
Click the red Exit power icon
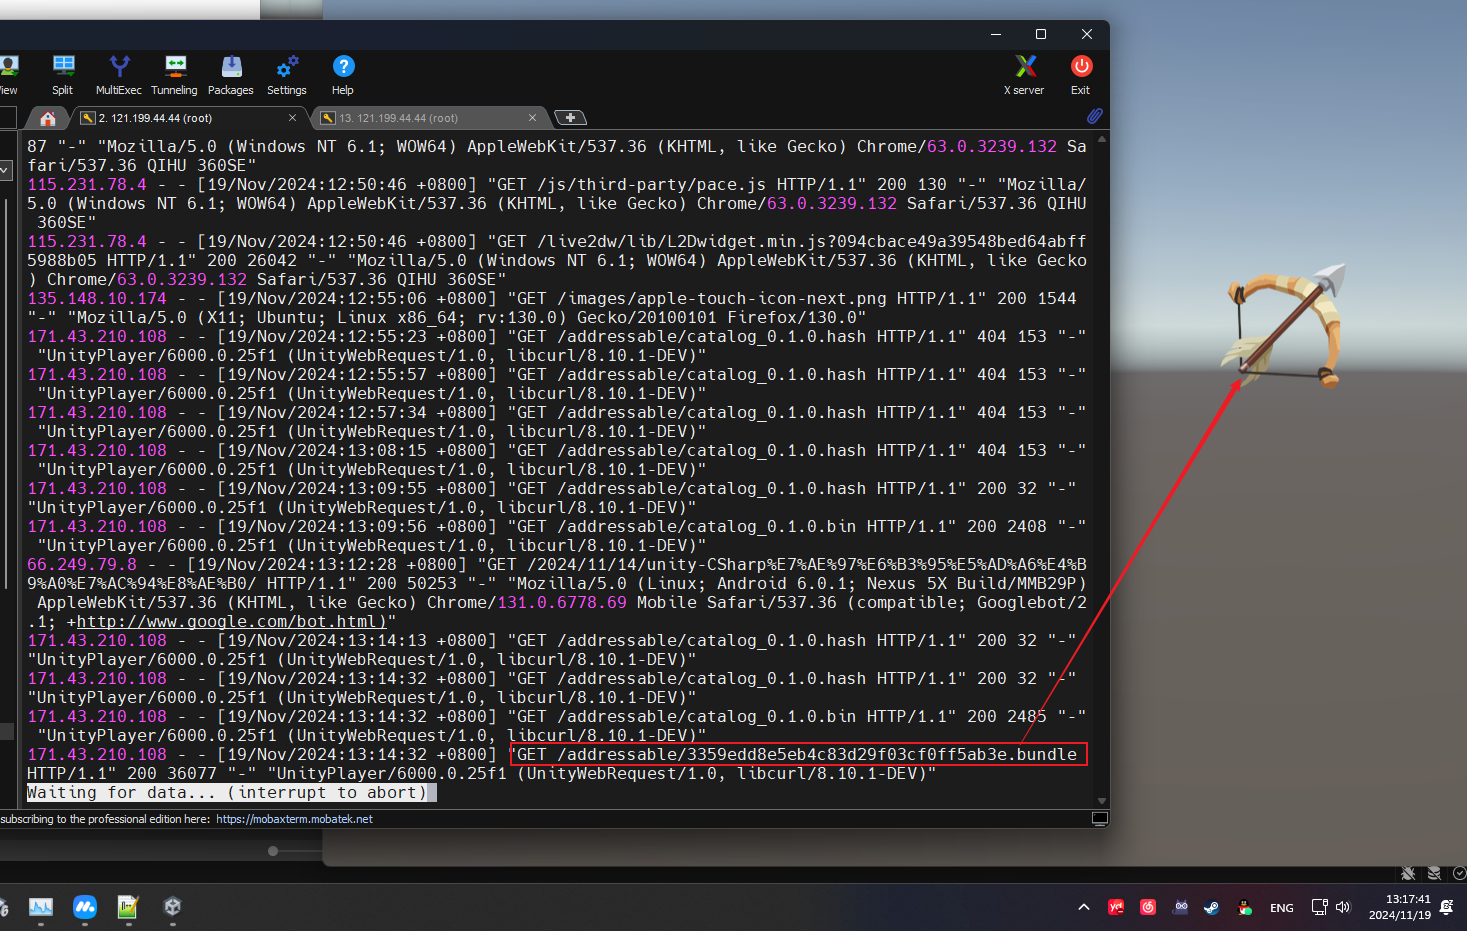tap(1081, 75)
